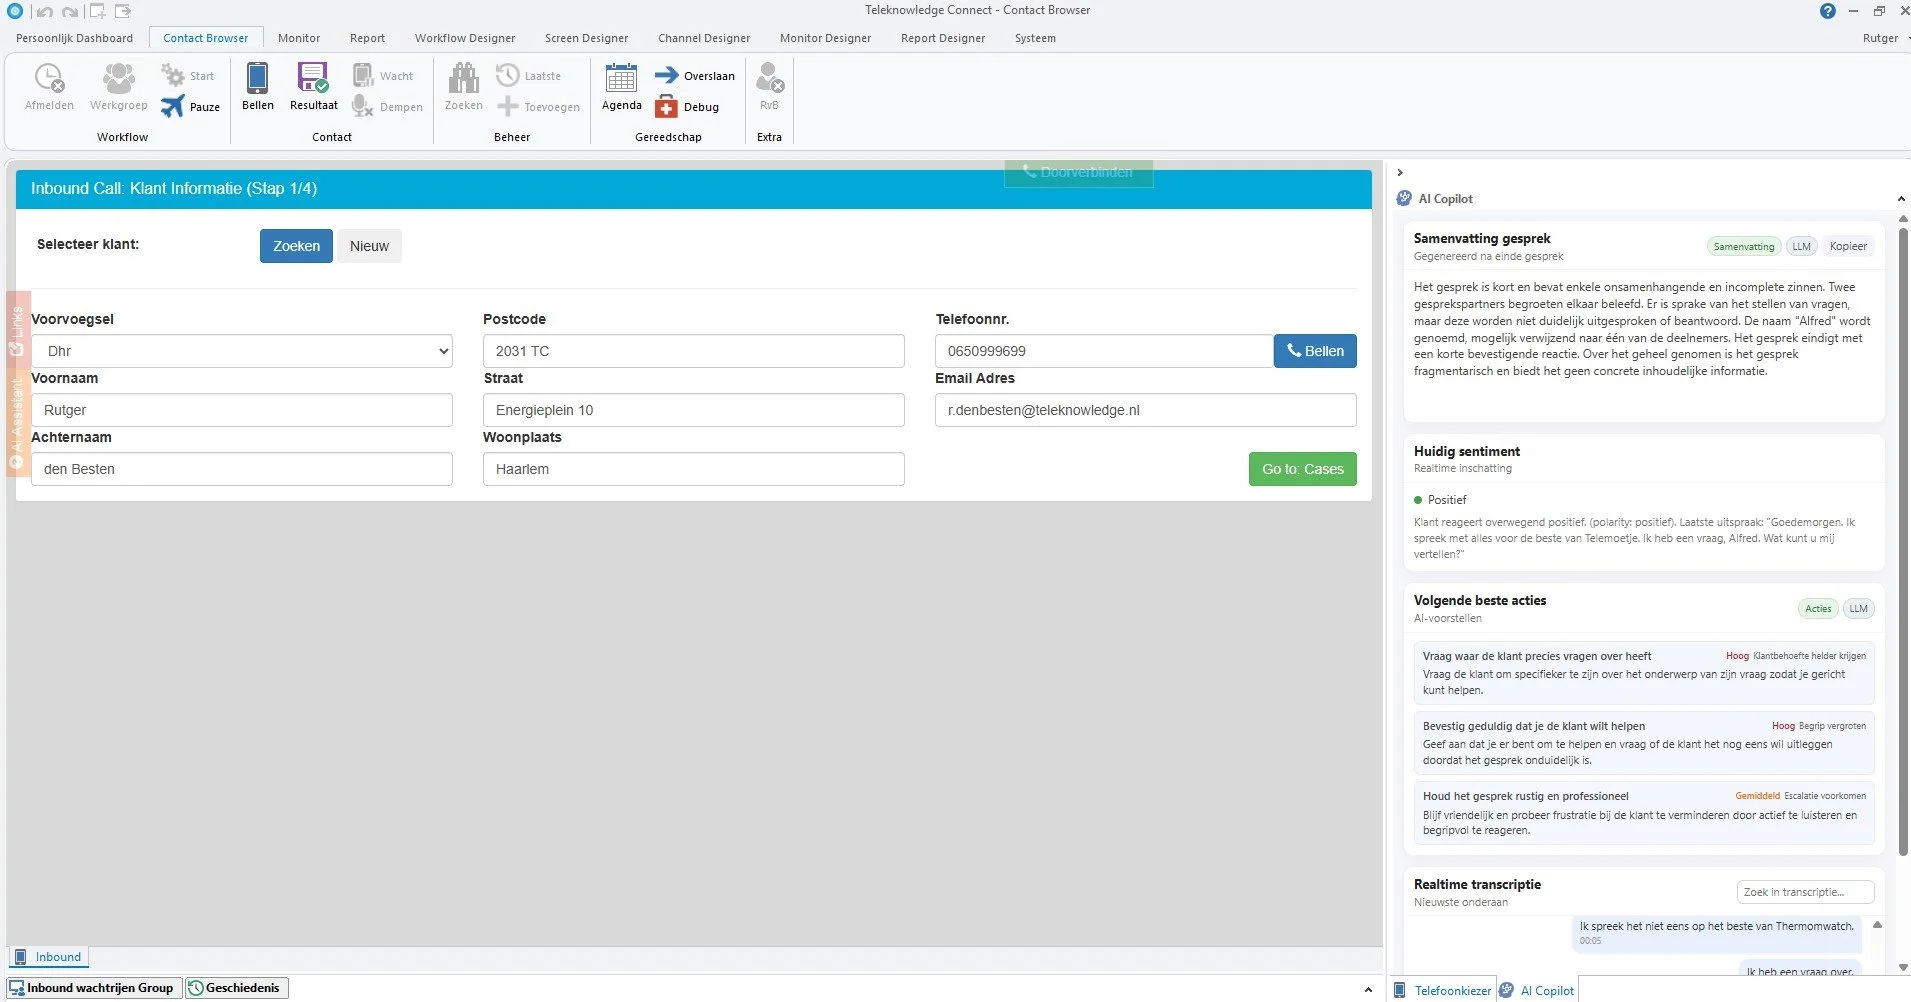Open the Channel Designer tab
The height and width of the screenshot is (1002, 1911).
coord(704,38)
